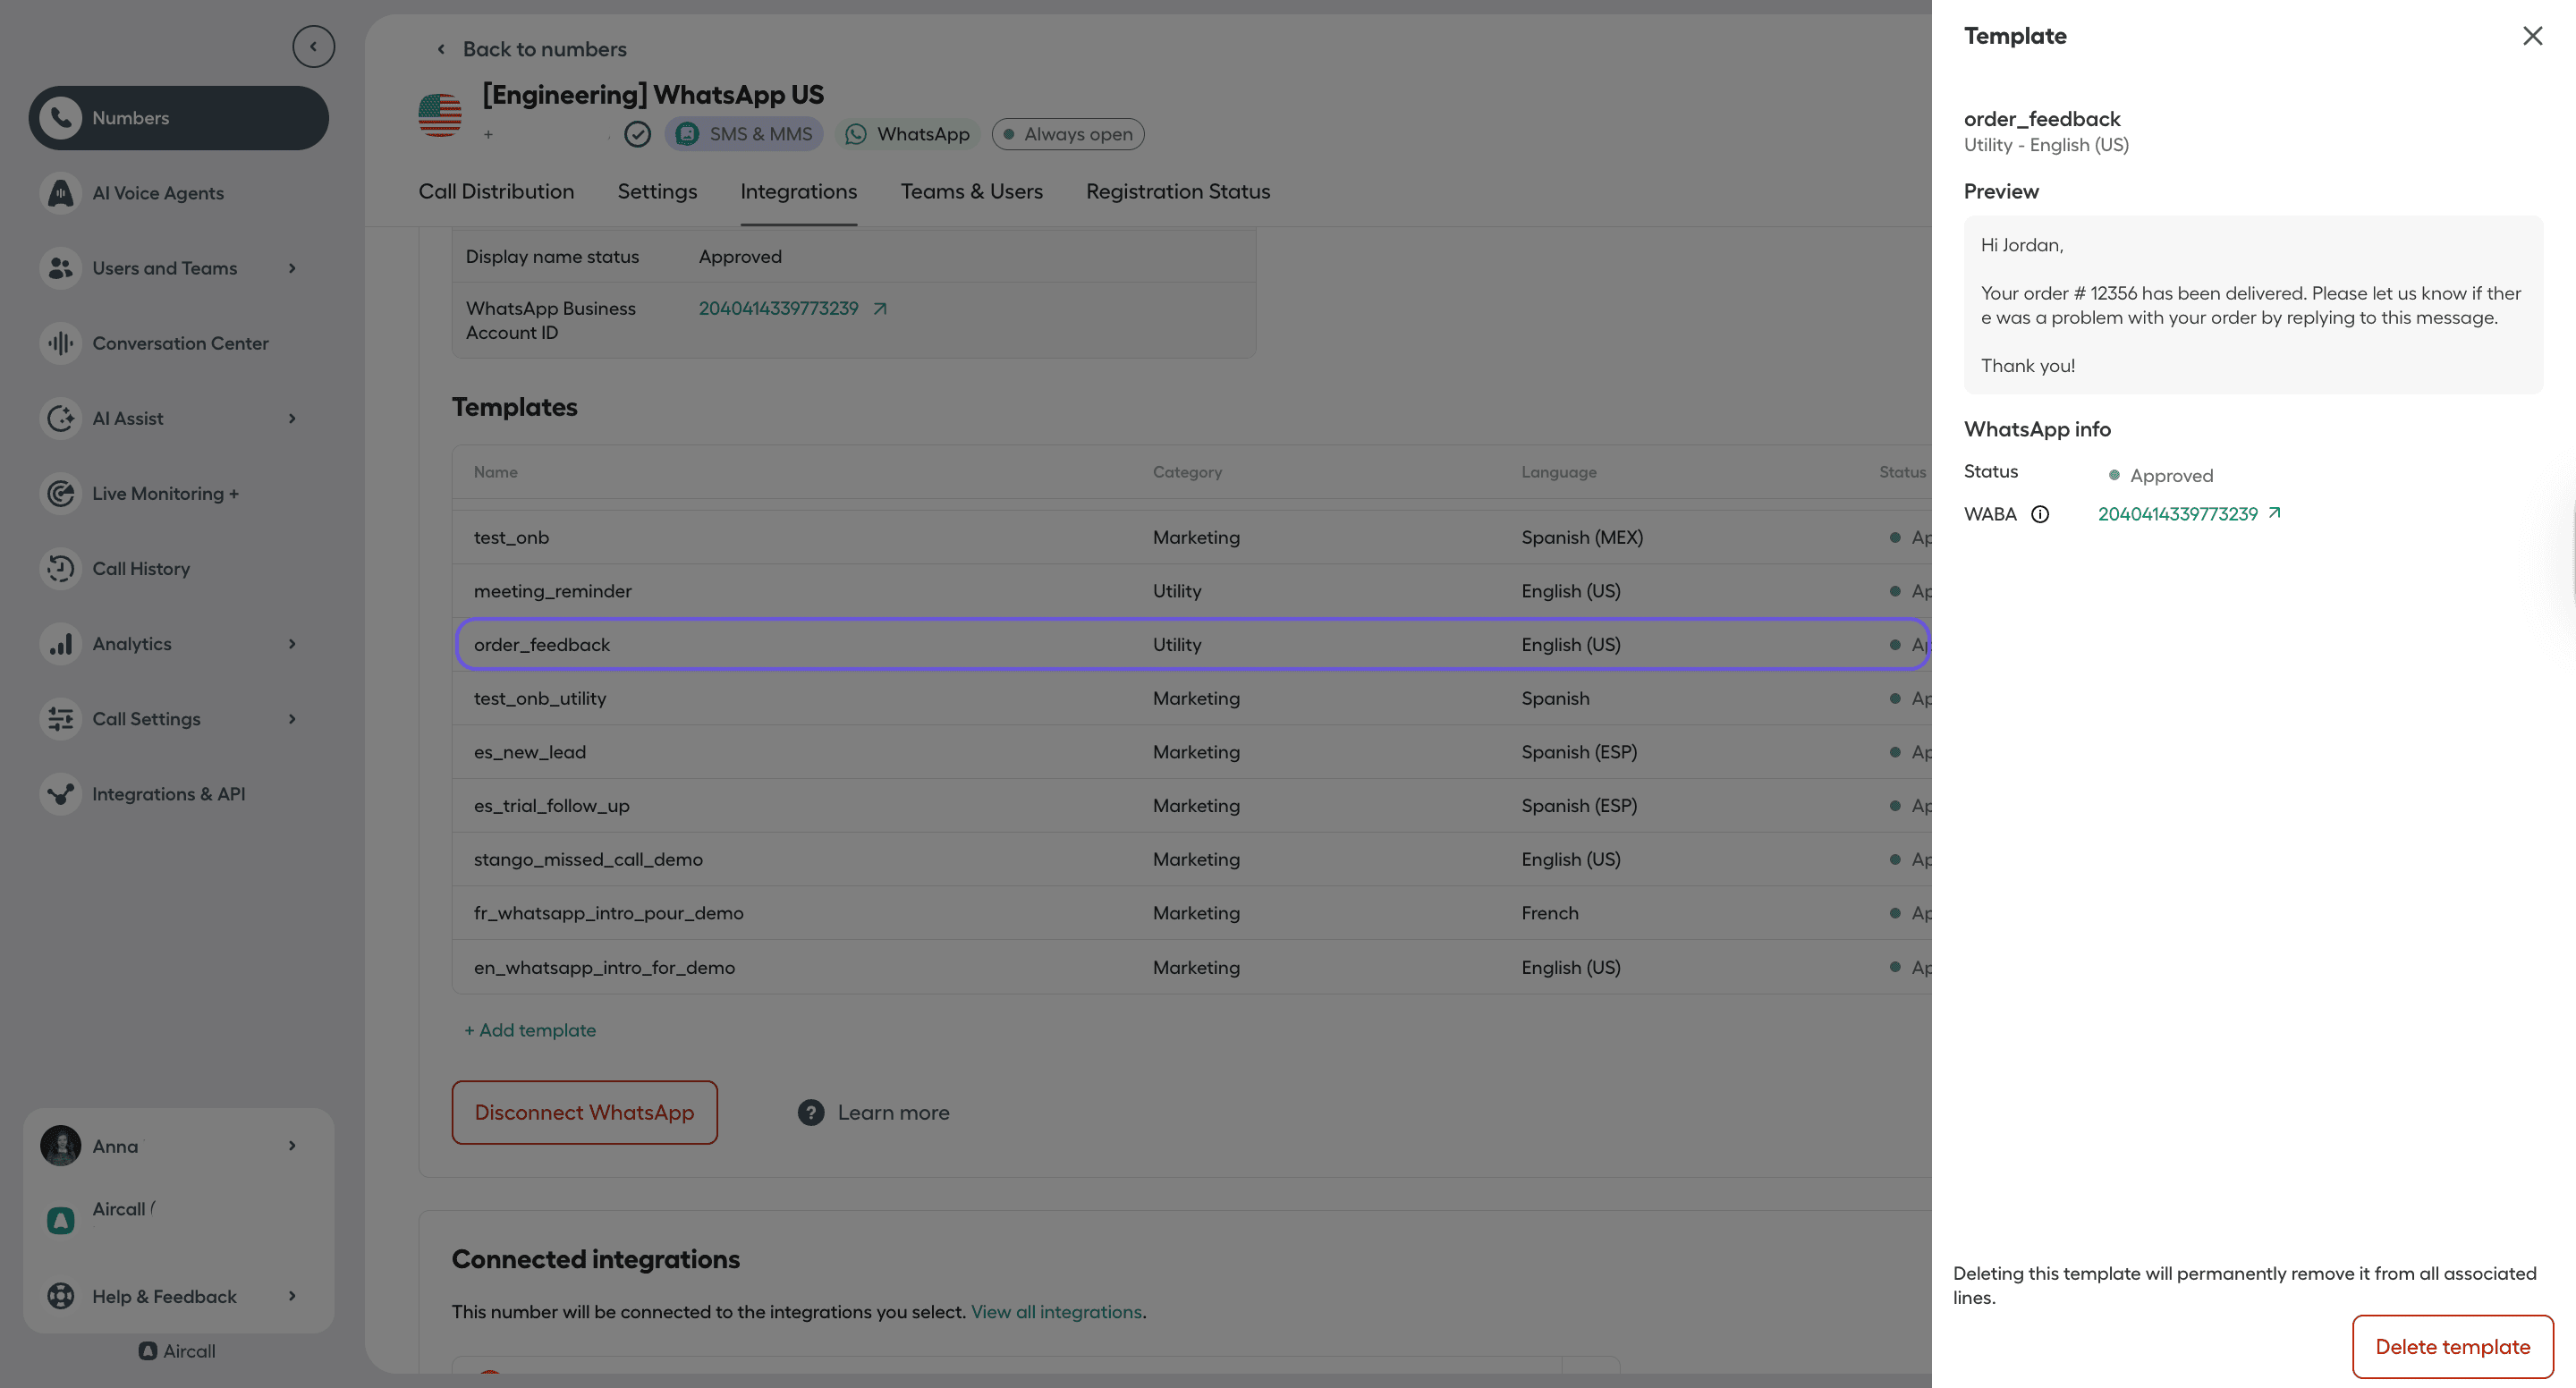Click the Disconnect WhatsApp button
The width and height of the screenshot is (2576, 1388).
(x=584, y=1112)
